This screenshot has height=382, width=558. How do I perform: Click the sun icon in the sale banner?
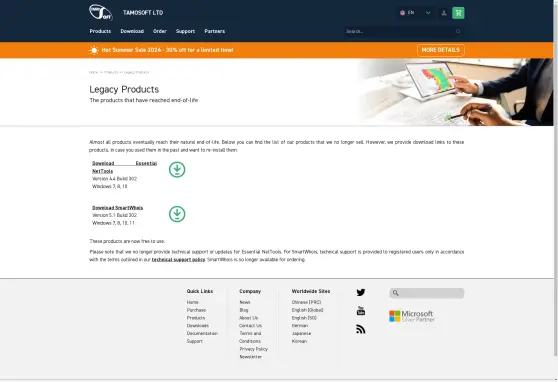pos(94,50)
